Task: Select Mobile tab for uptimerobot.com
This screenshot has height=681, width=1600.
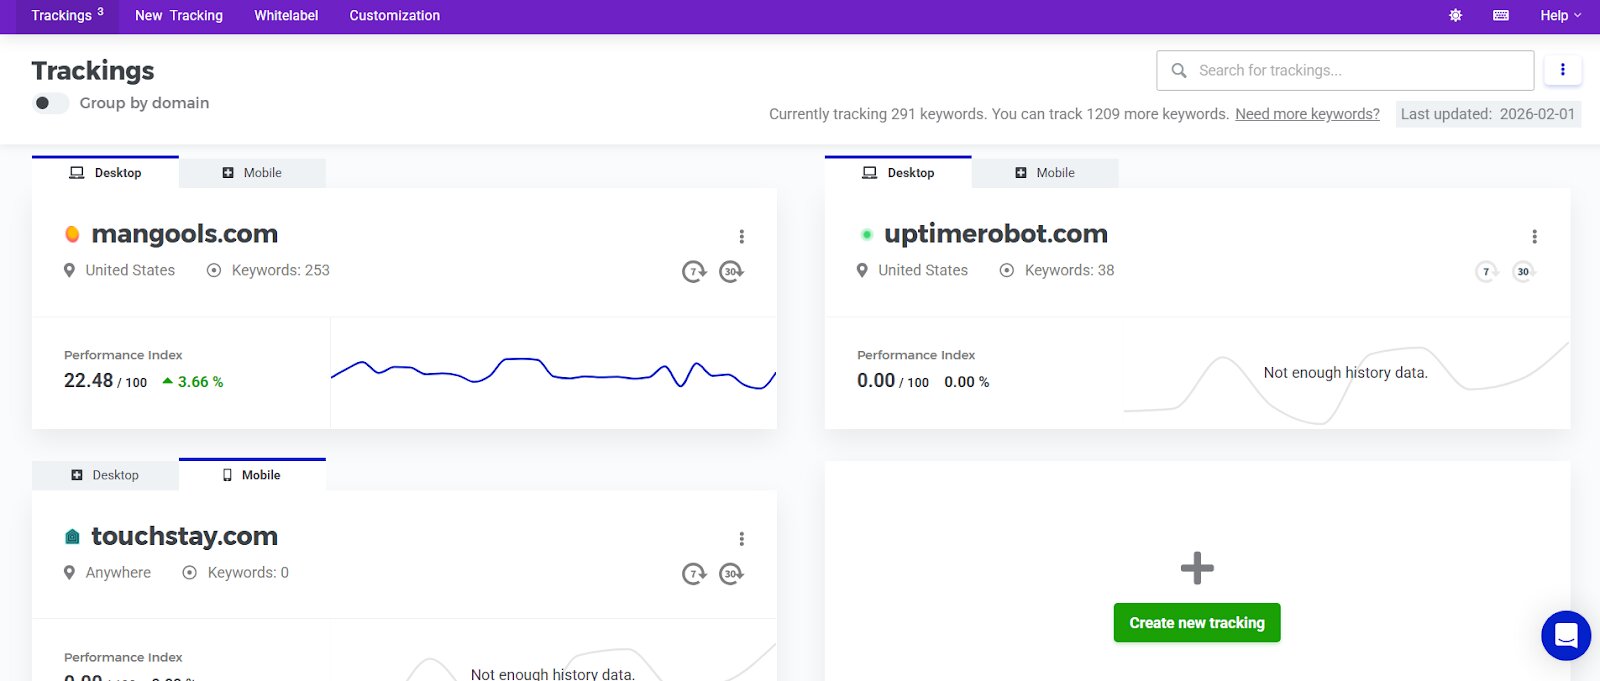Action: (1045, 172)
